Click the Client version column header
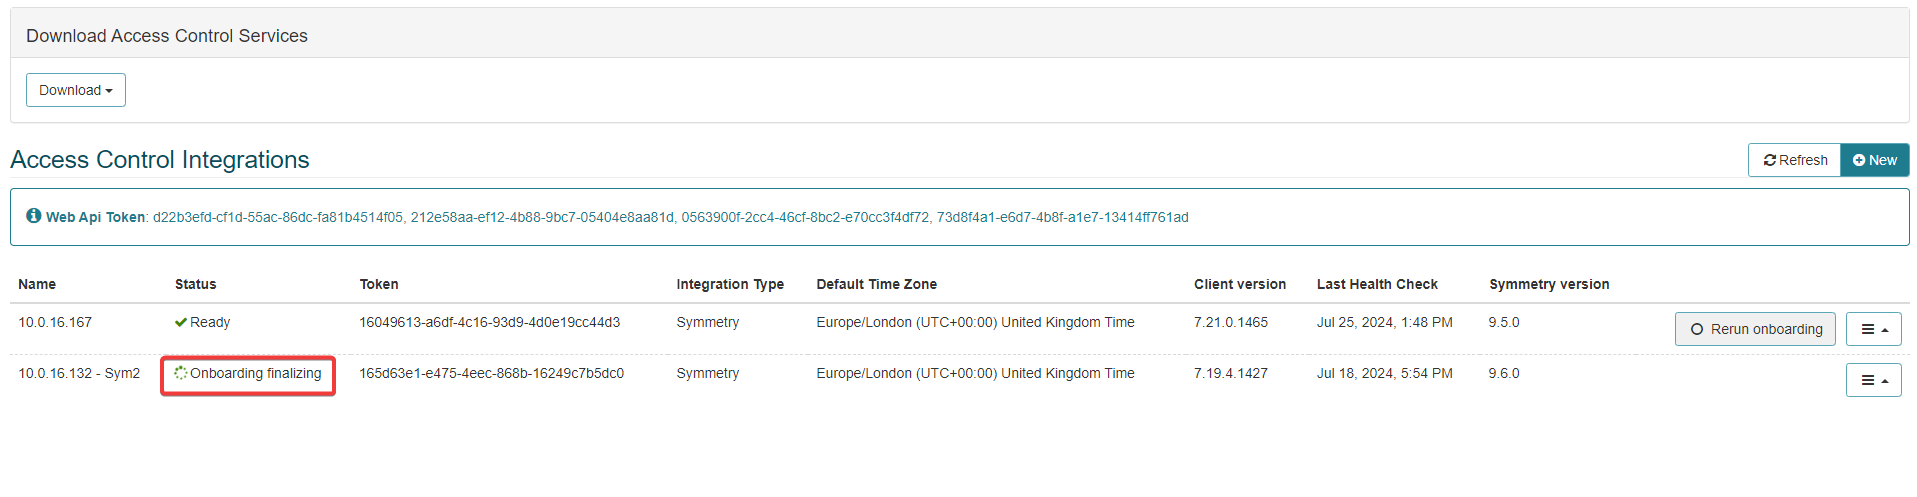 point(1240,284)
